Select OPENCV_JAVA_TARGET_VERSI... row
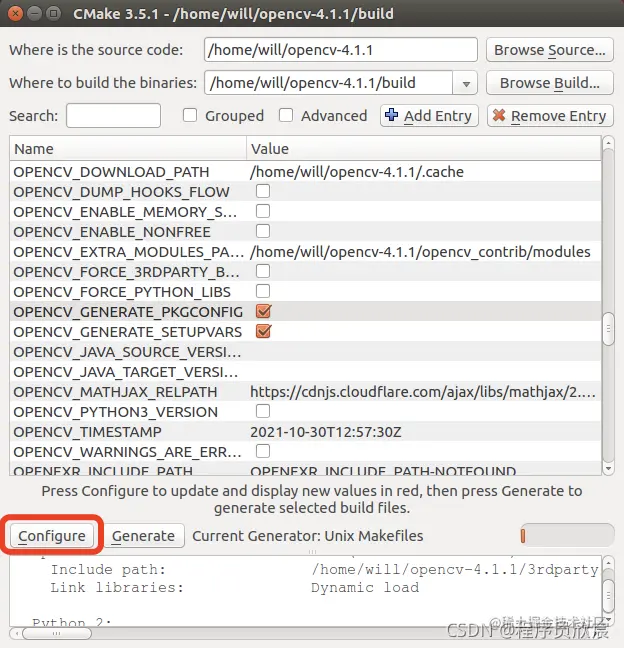Viewport: 624px width, 648px height. coord(305,372)
